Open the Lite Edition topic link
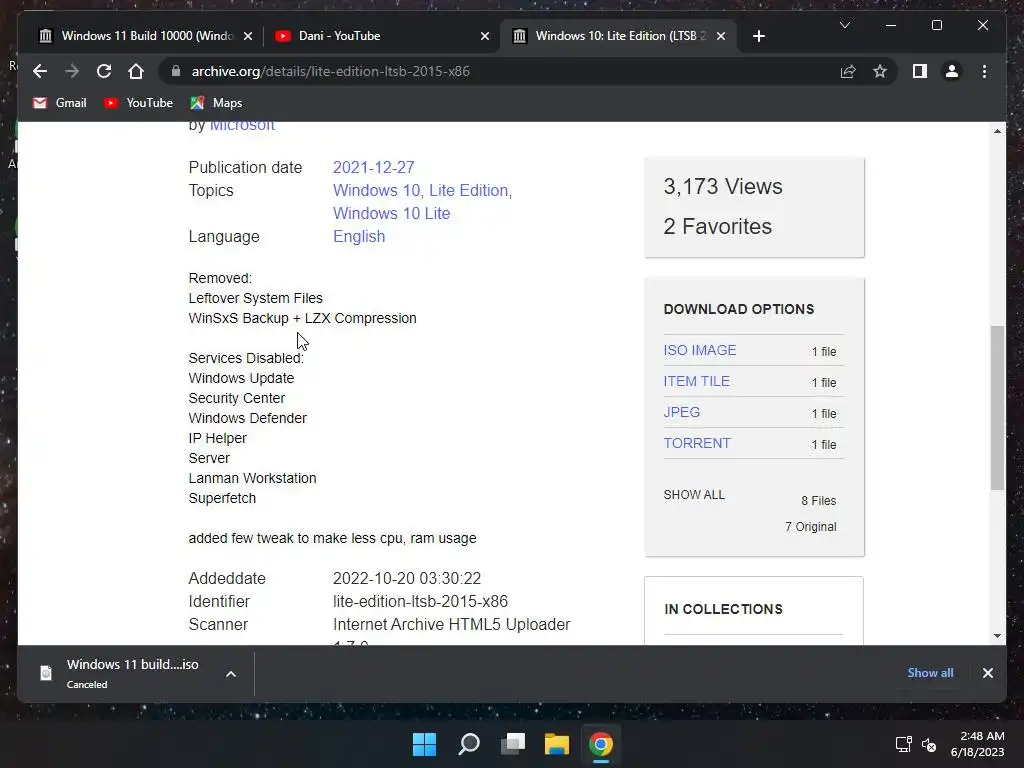1024x768 pixels. tap(468, 190)
